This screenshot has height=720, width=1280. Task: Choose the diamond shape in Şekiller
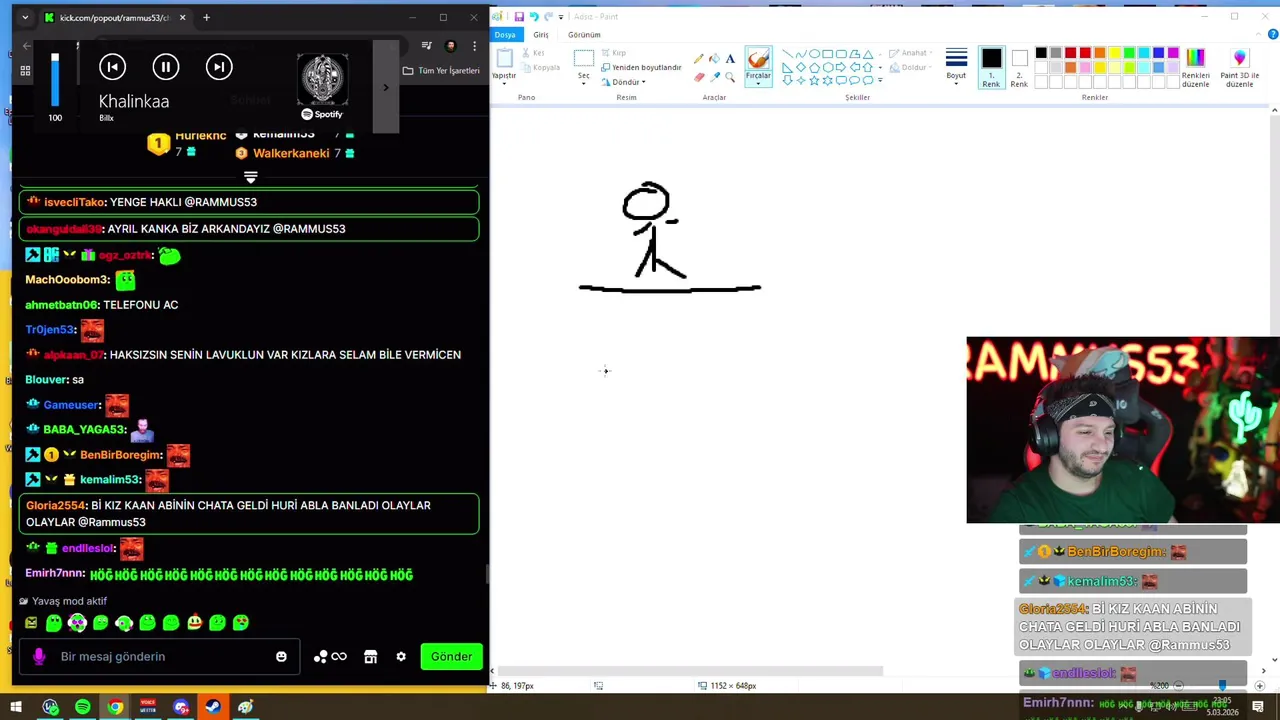(801, 67)
